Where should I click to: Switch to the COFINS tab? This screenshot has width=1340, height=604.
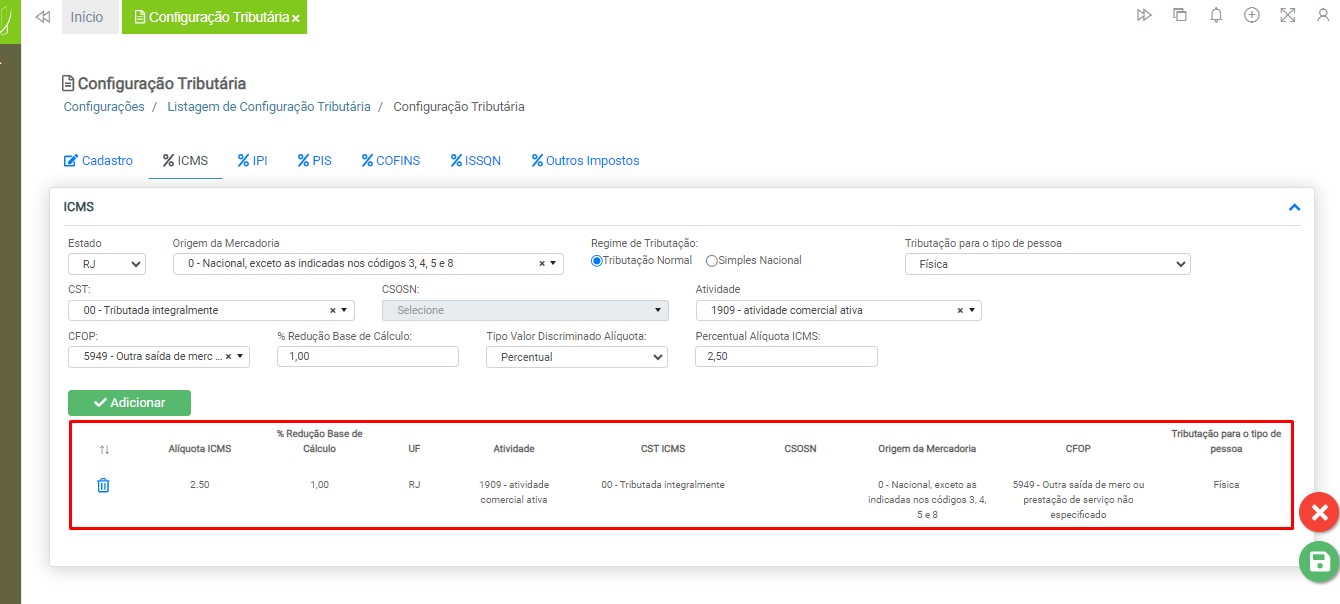click(391, 161)
